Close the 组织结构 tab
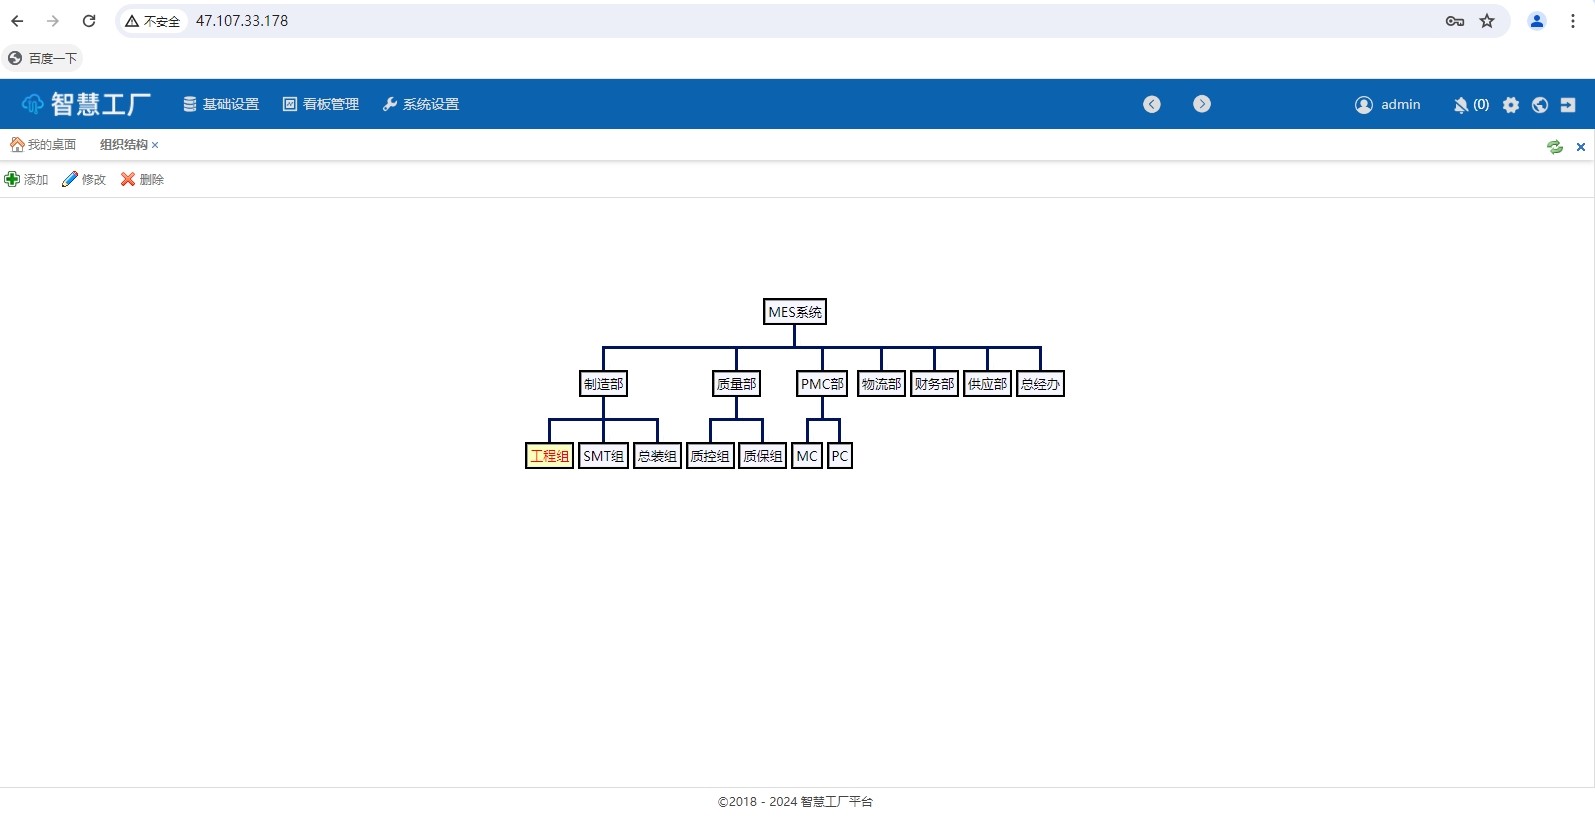The height and width of the screenshot is (818, 1595). point(155,145)
